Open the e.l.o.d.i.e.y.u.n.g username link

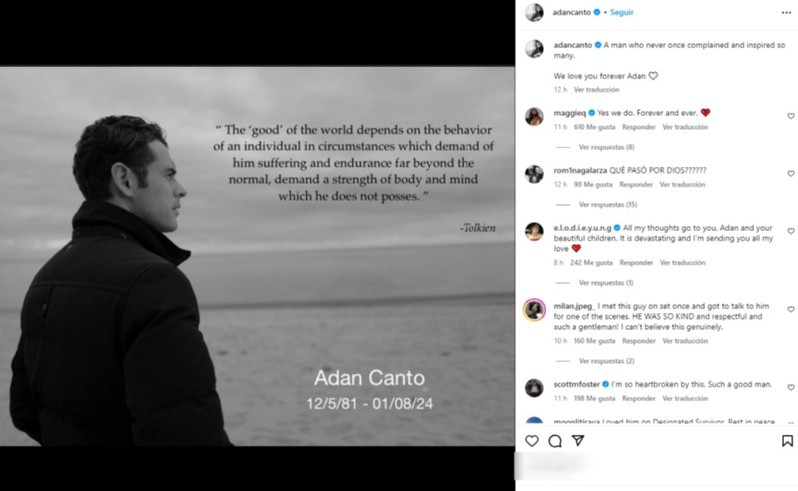point(582,228)
